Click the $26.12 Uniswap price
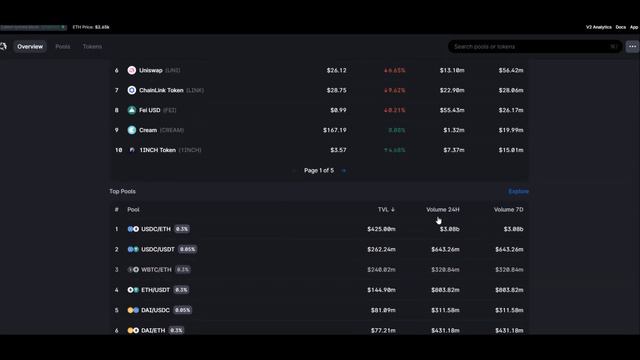Viewport: 640px width, 360px height. [336, 70]
